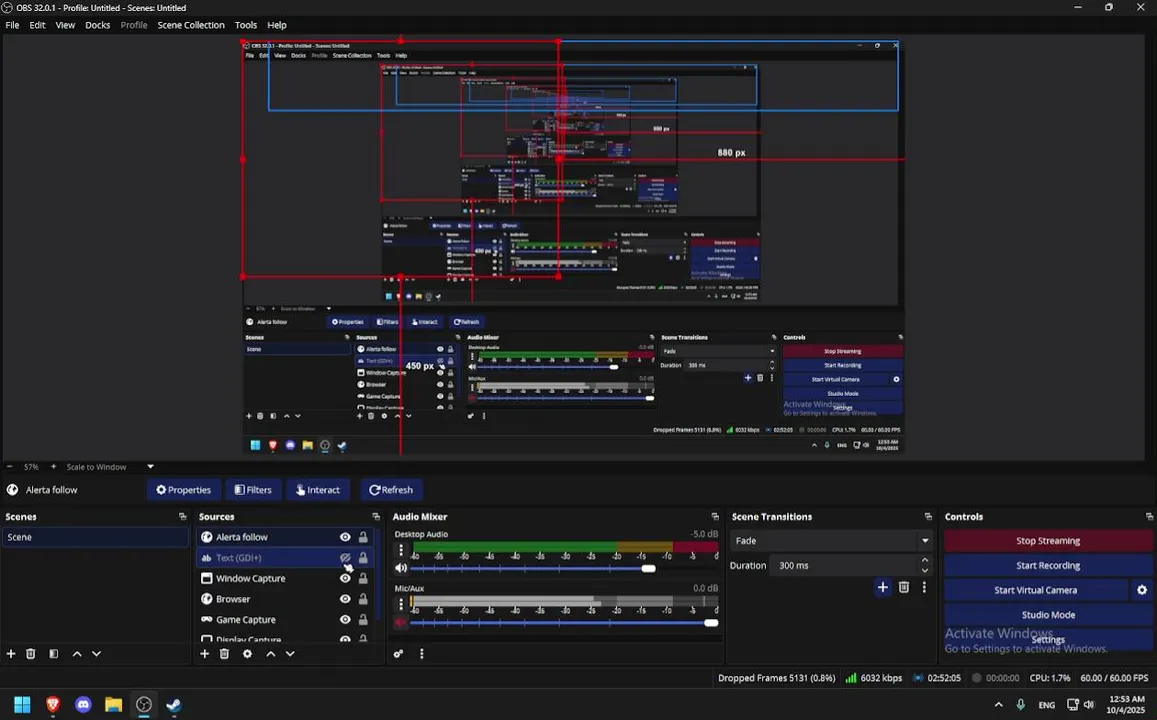This screenshot has height=720, width=1157.
Task: Open Edit menu
Action: click(38, 25)
